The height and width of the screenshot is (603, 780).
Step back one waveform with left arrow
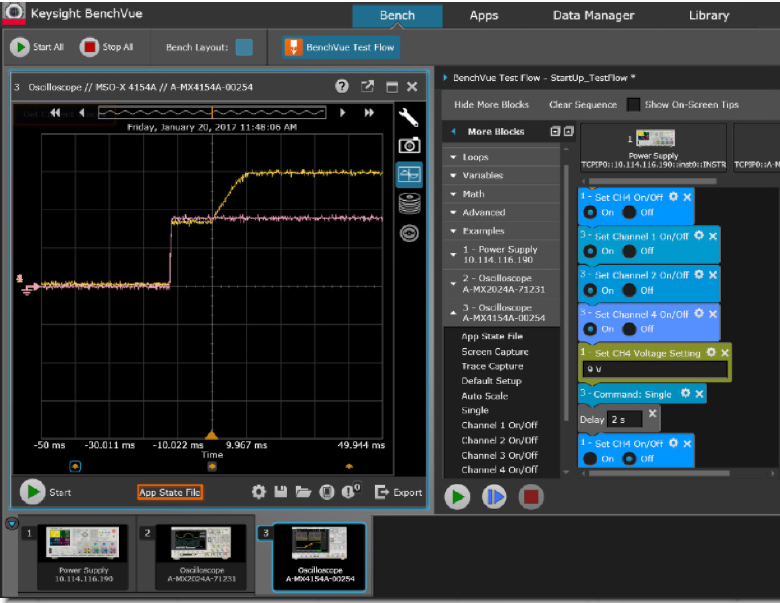coord(82,113)
